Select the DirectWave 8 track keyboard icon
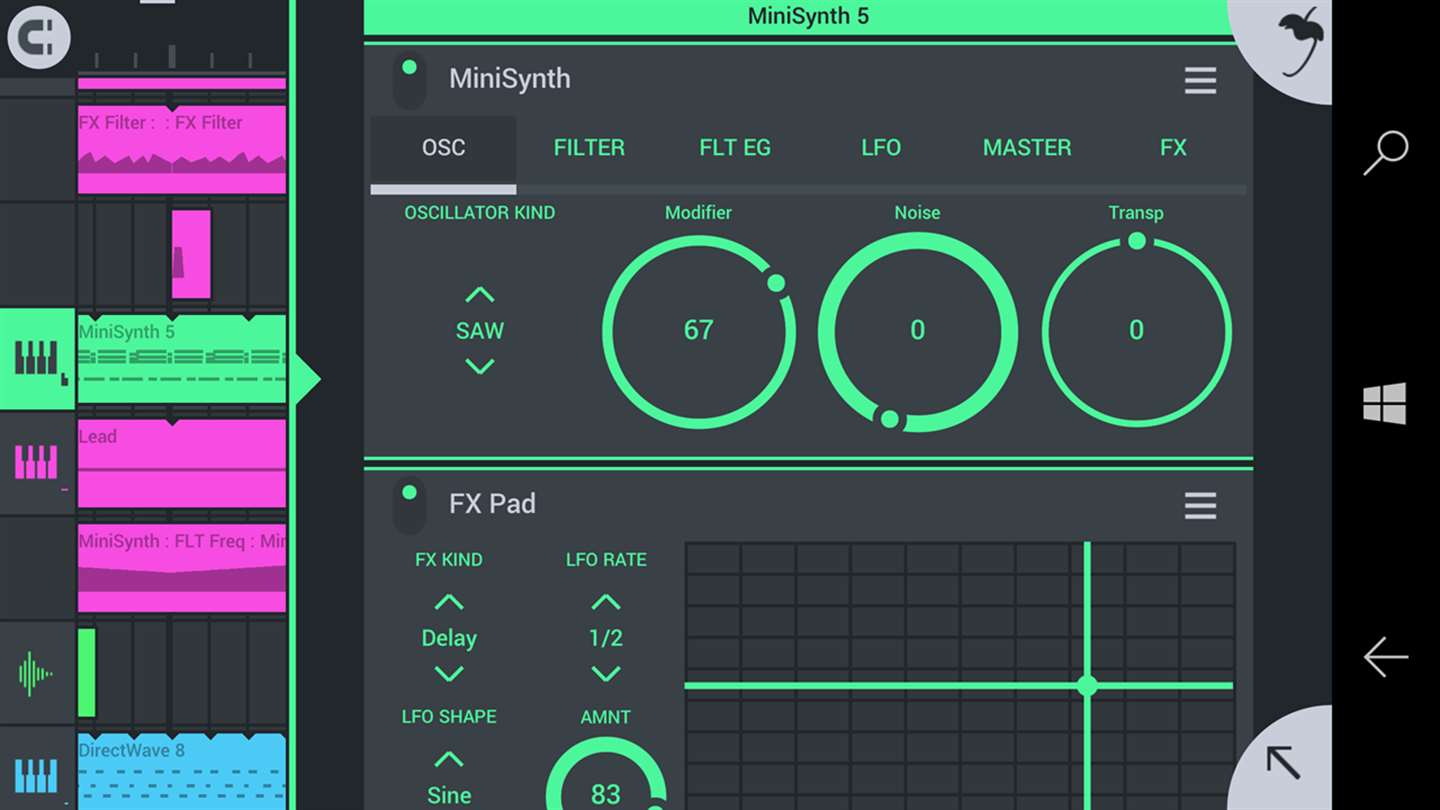This screenshot has width=1440, height=810. [x=36, y=776]
